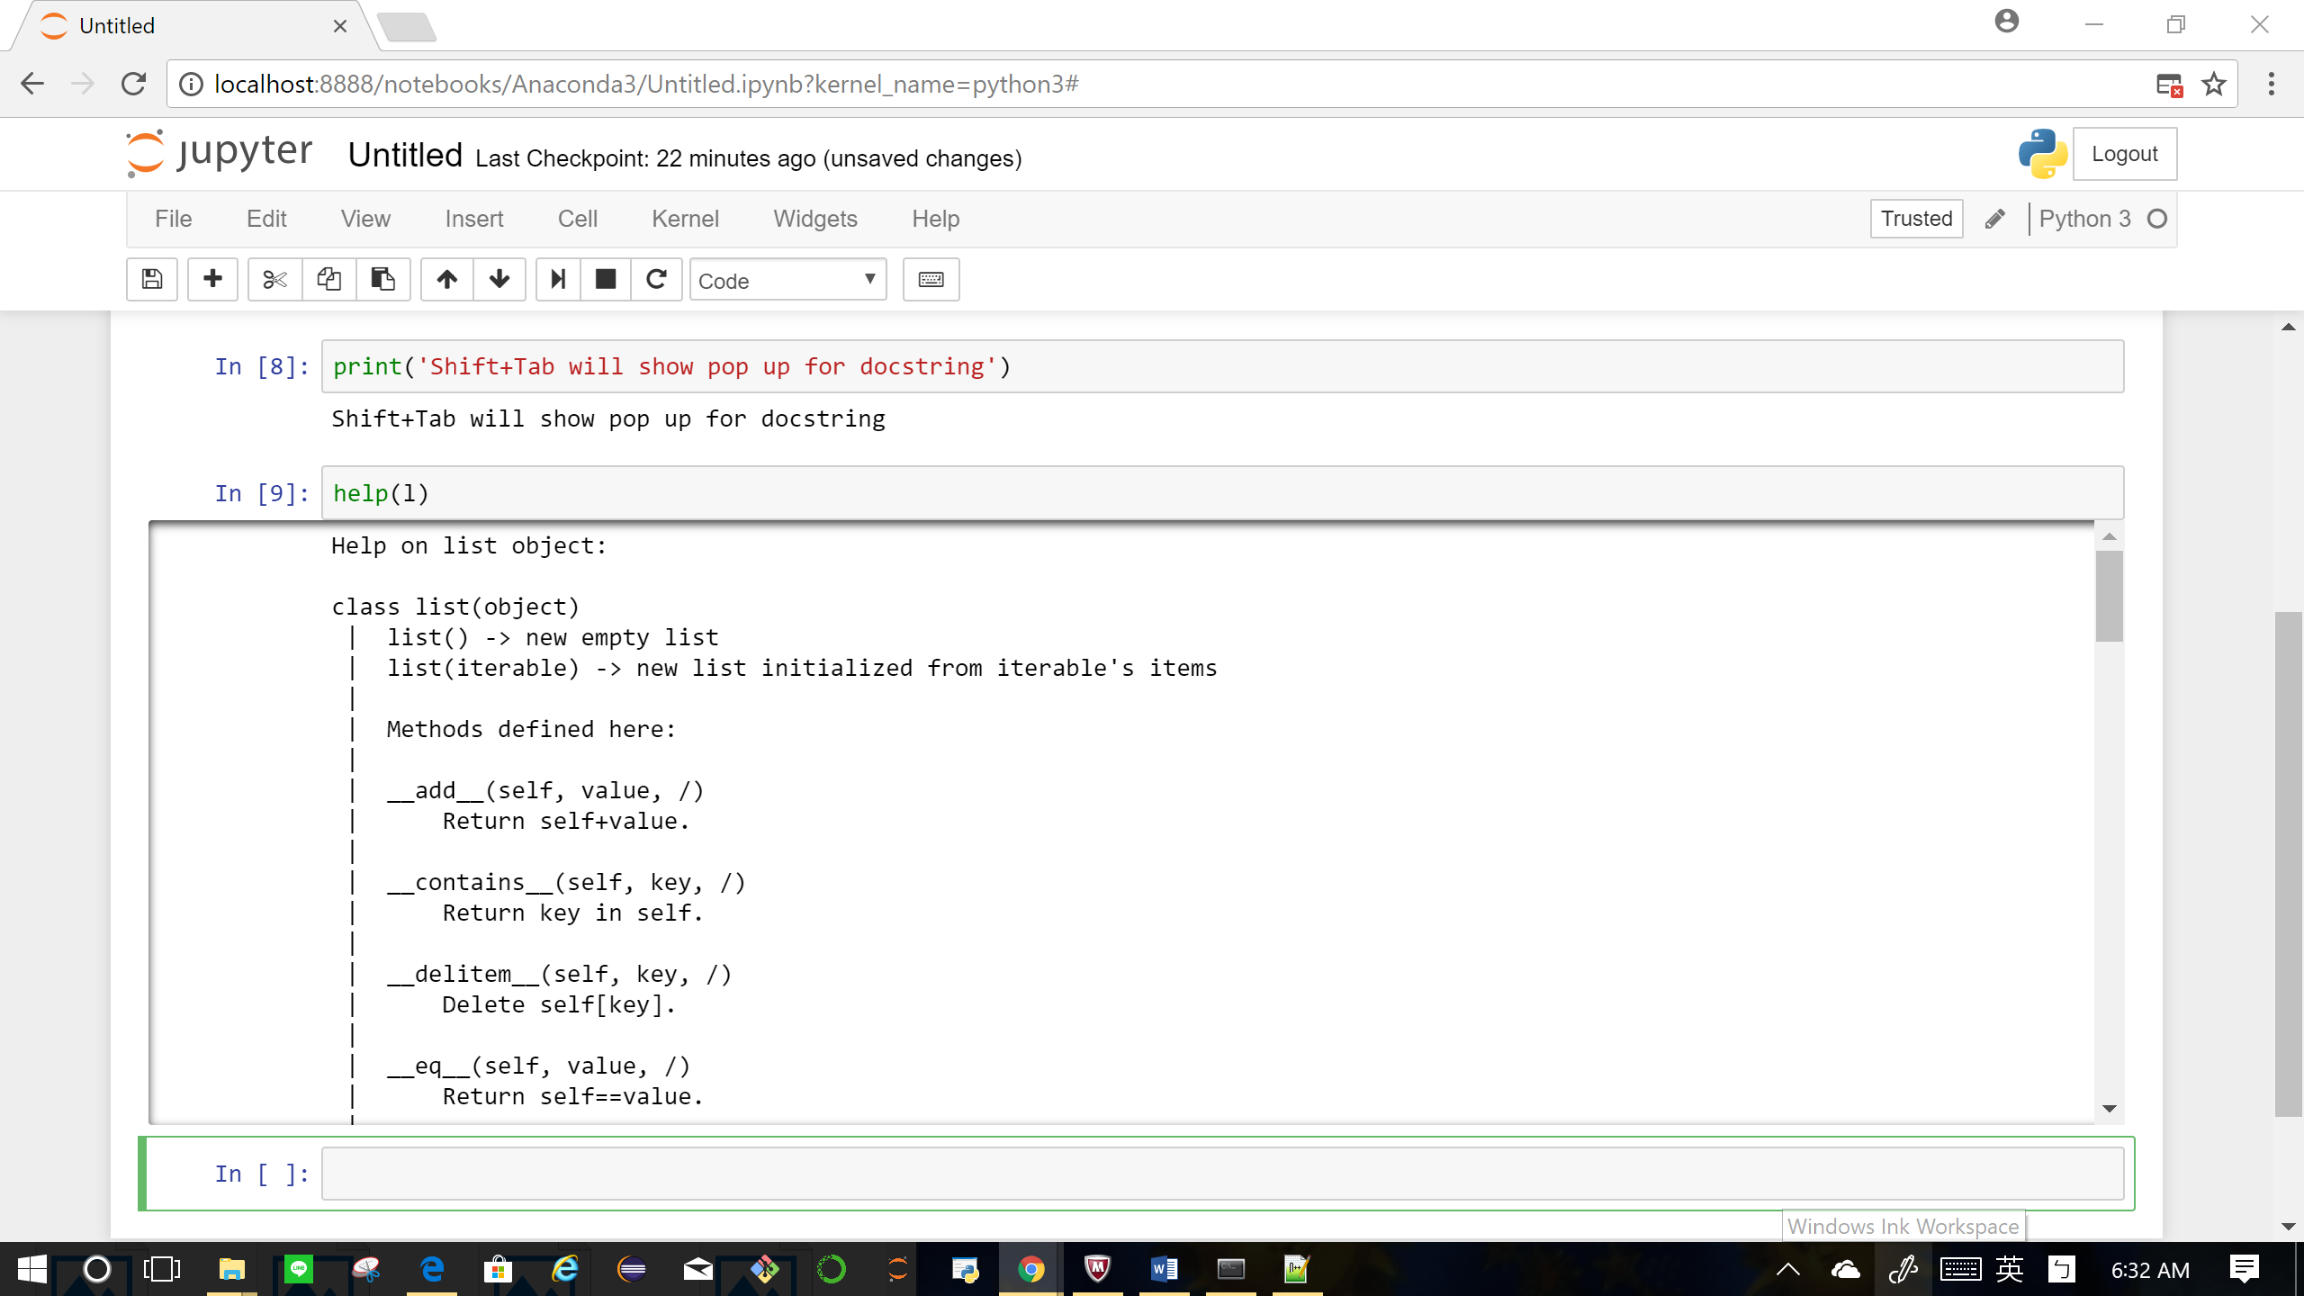
Task: Move selected cell up
Action: click(446, 280)
